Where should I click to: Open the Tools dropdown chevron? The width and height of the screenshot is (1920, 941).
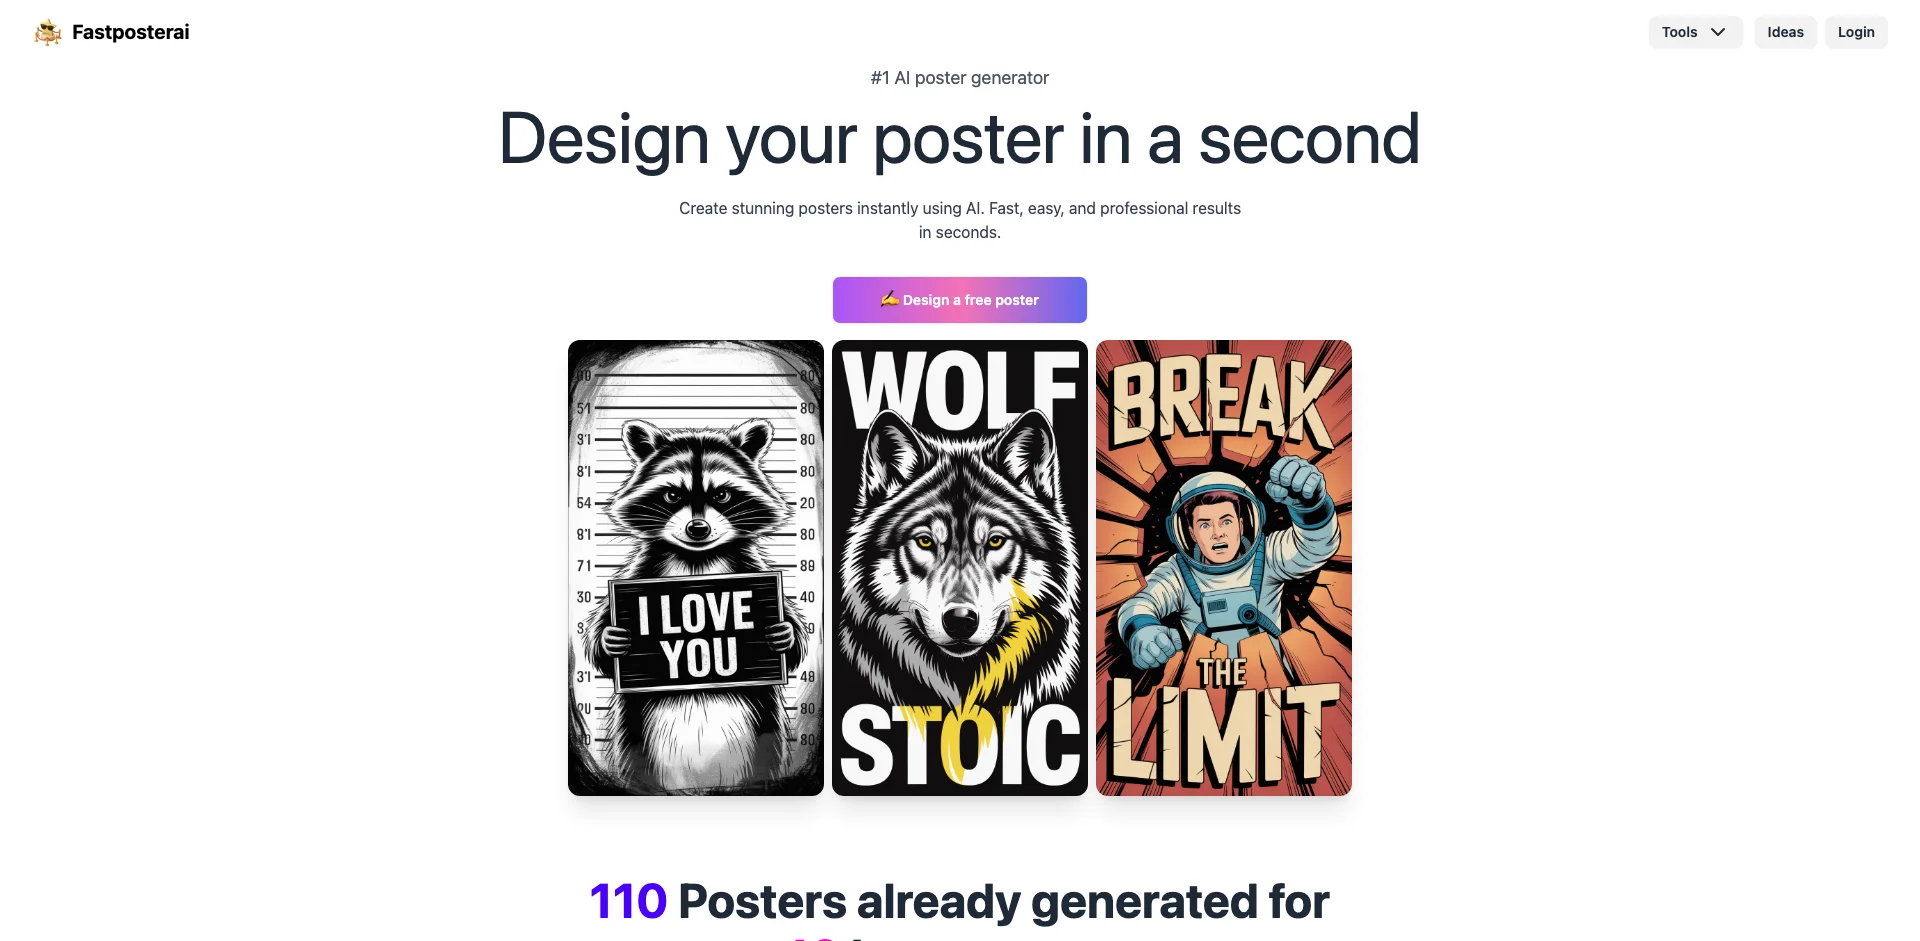click(x=1720, y=32)
